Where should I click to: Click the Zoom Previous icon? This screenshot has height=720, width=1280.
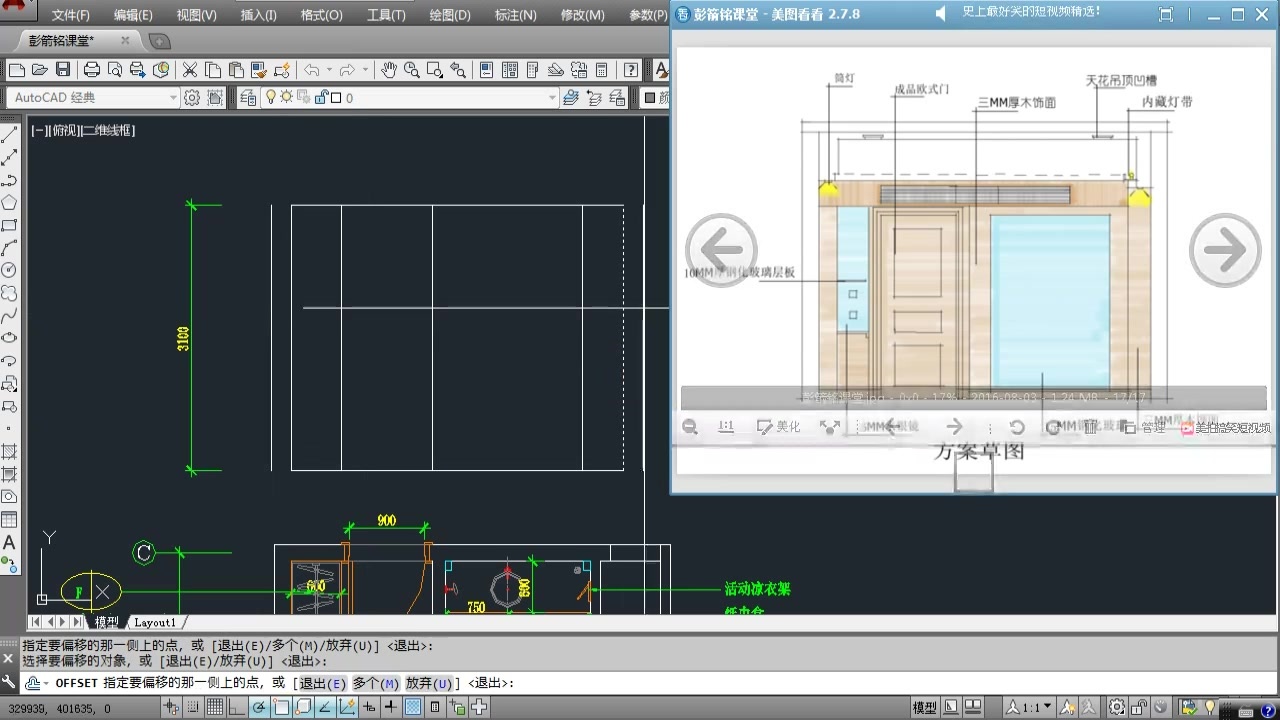(458, 70)
